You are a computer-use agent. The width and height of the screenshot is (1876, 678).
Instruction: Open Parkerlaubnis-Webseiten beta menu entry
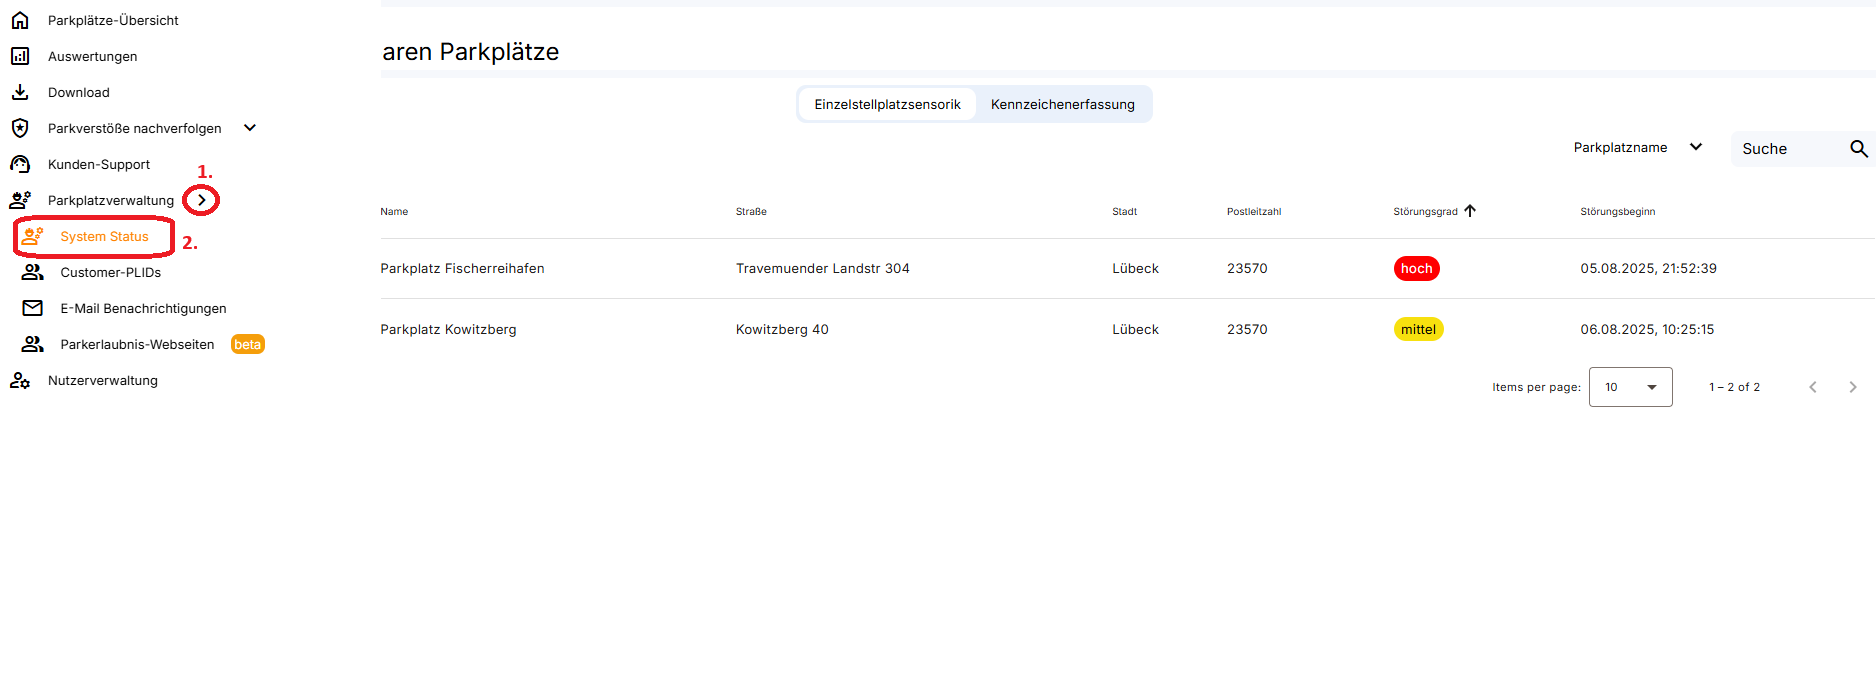pyautogui.click(x=137, y=344)
